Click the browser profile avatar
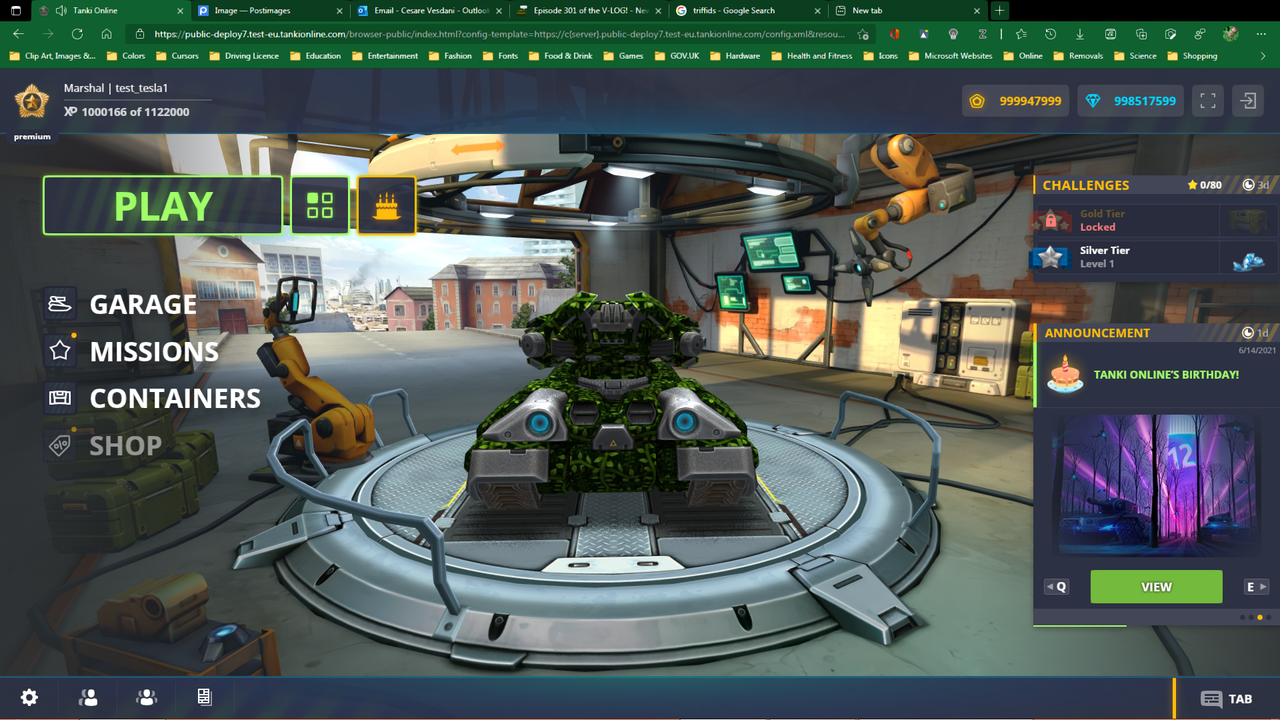 tap(1231, 34)
